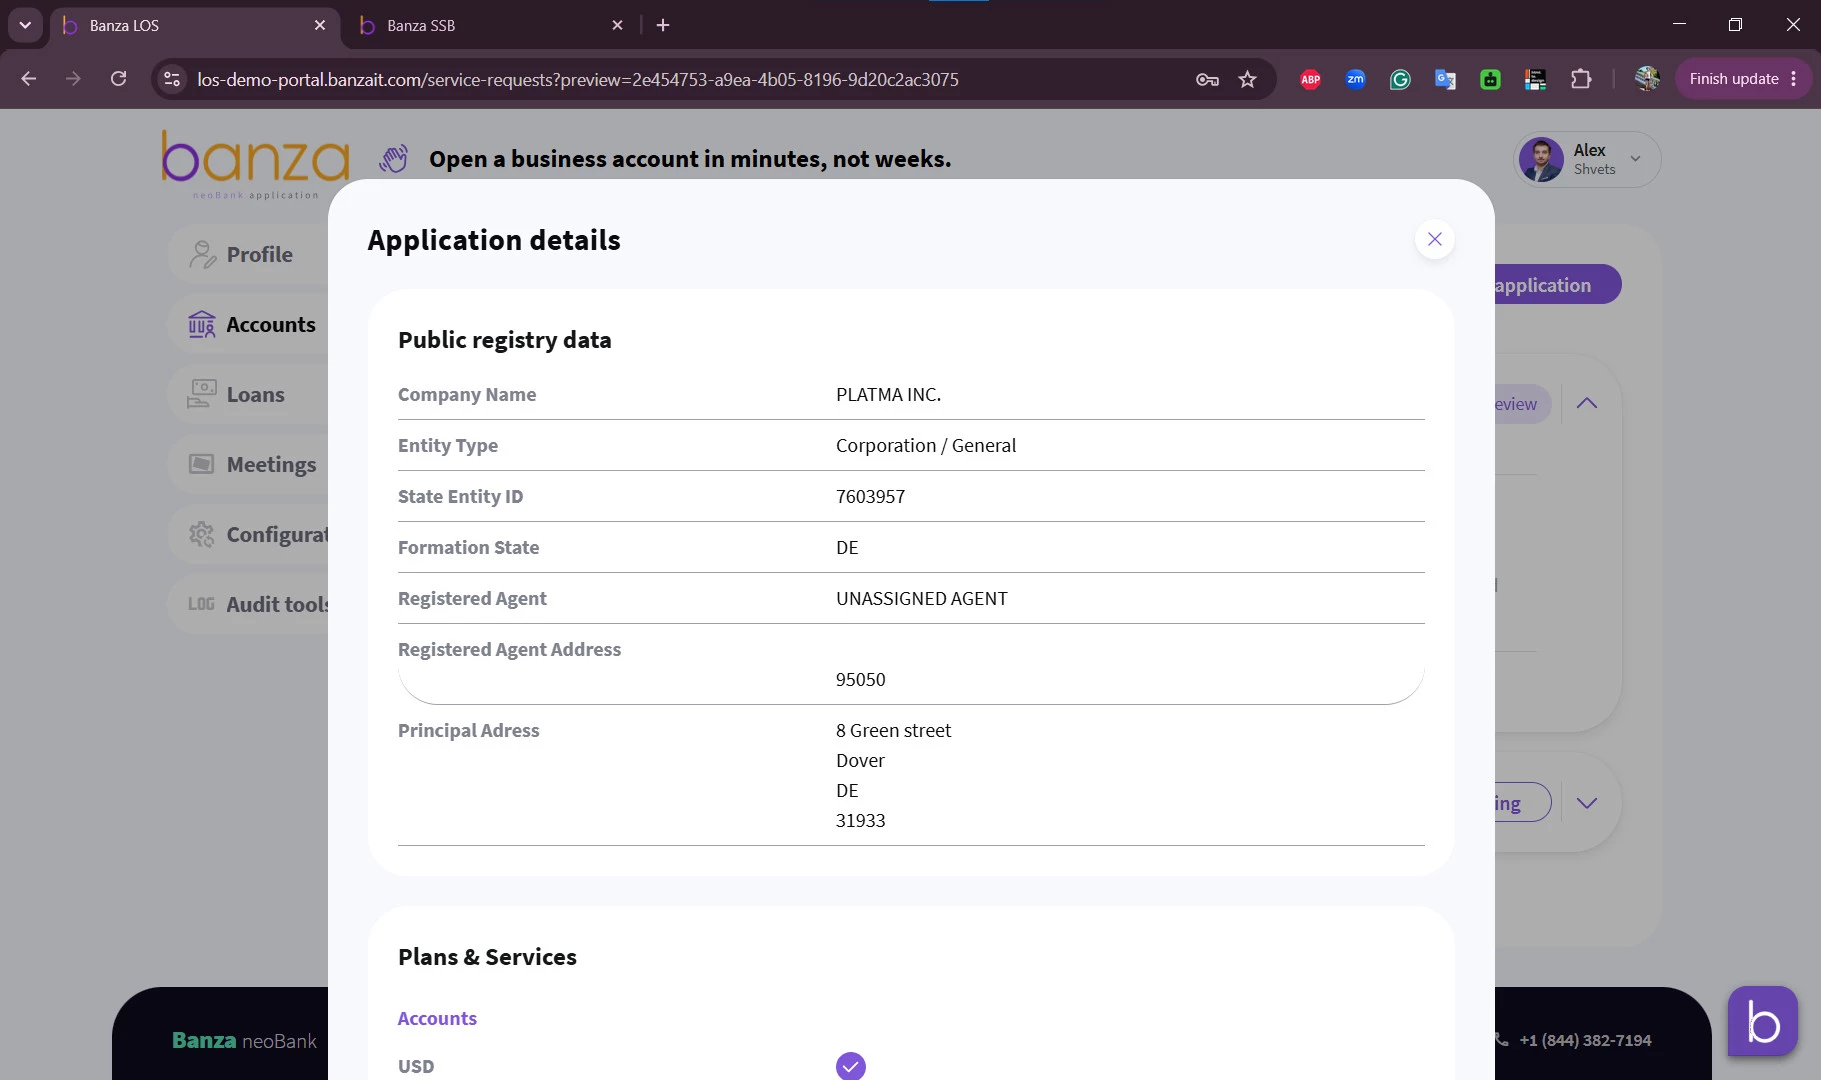This screenshot has height=1080, width=1821.
Task: Expand the lower card chevron
Action: [x=1587, y=803]
